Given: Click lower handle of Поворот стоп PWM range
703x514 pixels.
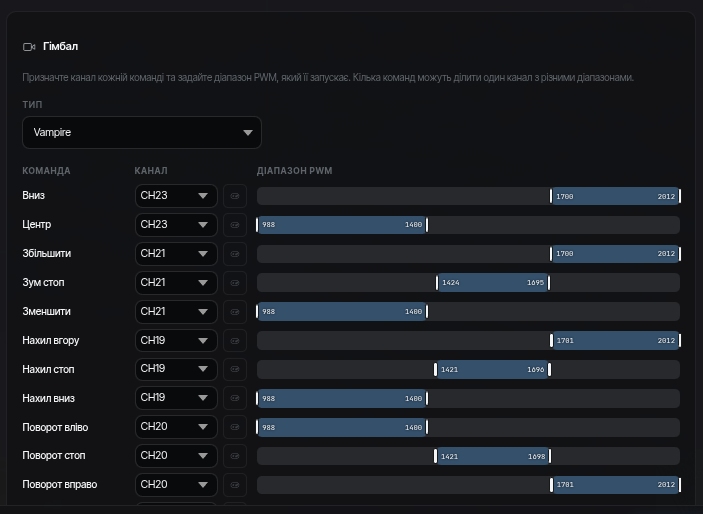Looking at the screenshot, I should click(x=435, y=456).
